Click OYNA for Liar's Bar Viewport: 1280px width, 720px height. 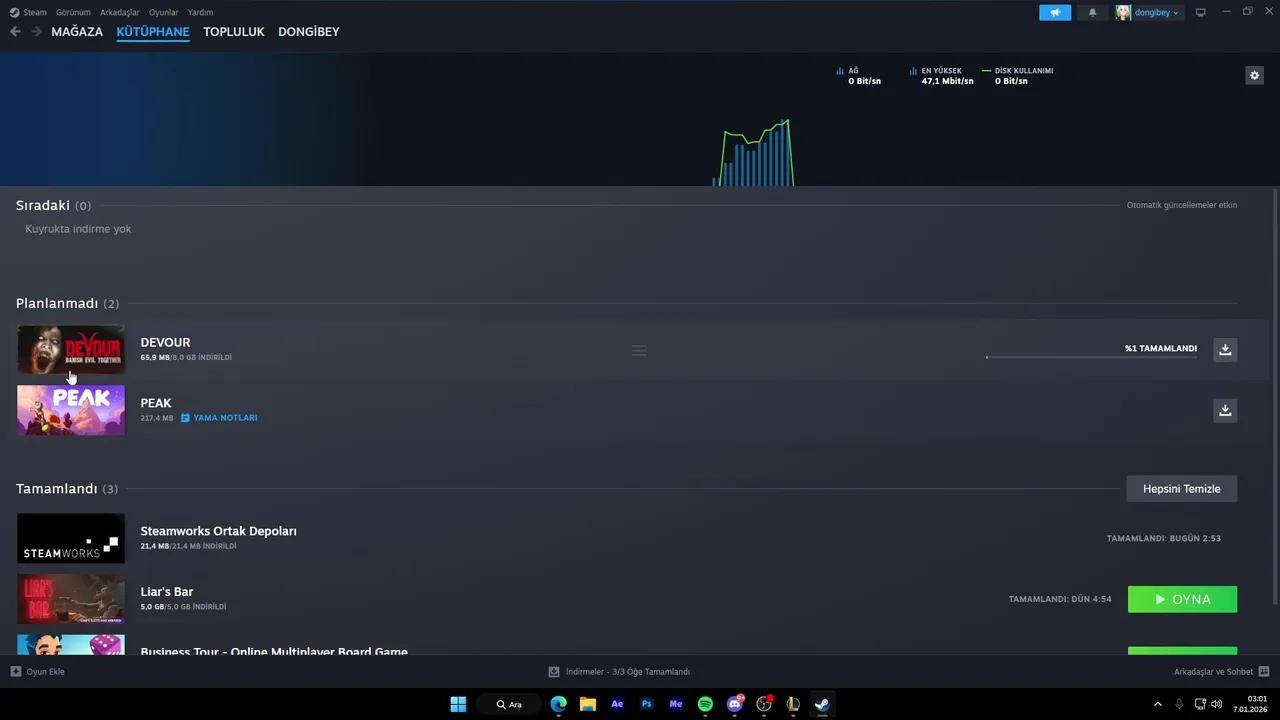point(1182,599)
